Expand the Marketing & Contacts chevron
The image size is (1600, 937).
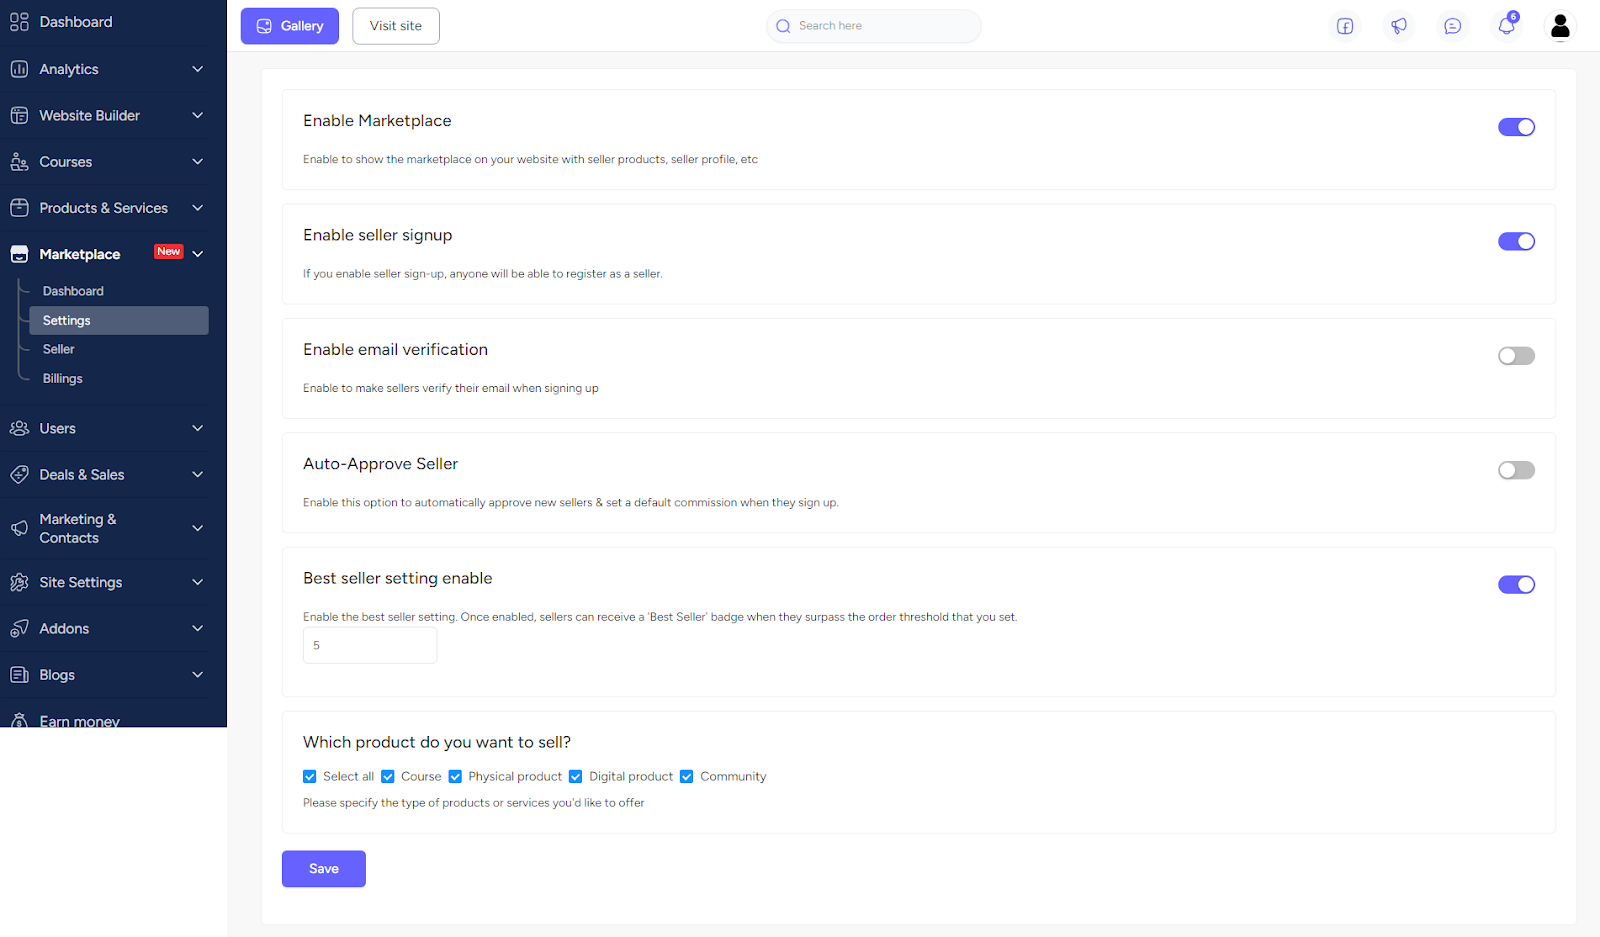[198, 528]
